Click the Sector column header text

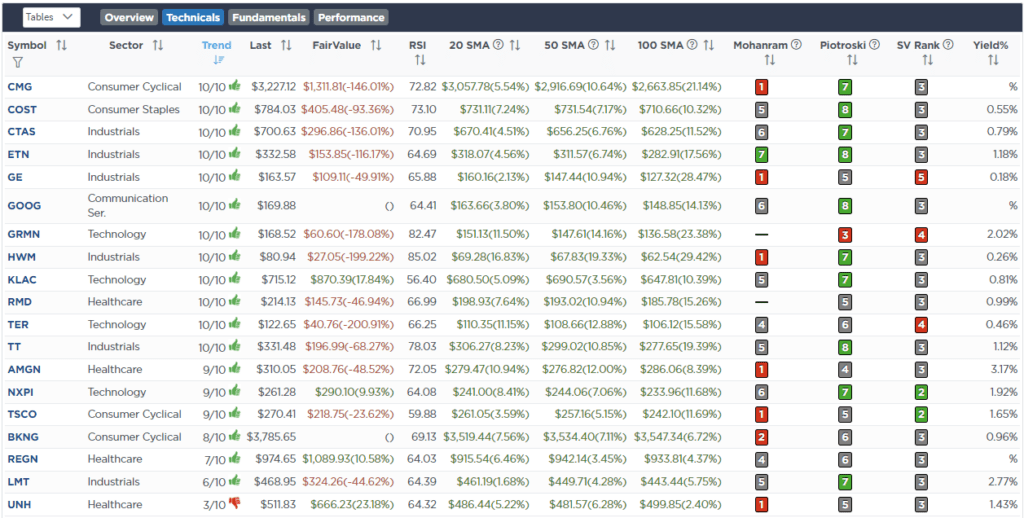pos(126,45)
